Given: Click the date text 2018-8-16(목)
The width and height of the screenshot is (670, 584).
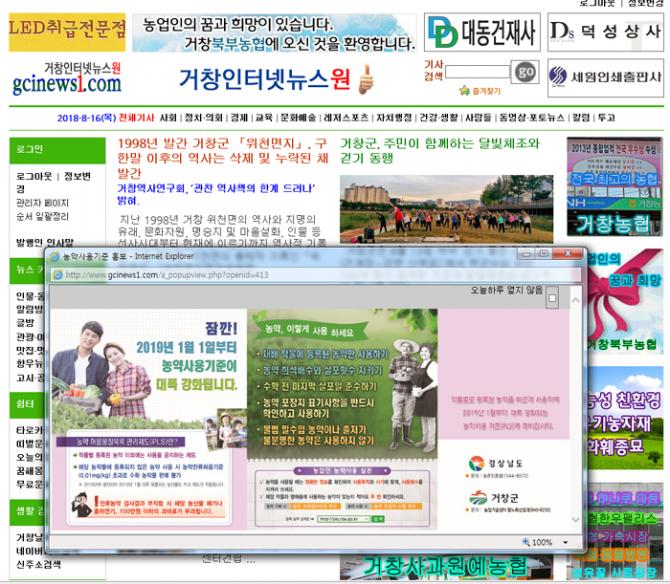Looking at the screenshot, I should pos(86,117).
